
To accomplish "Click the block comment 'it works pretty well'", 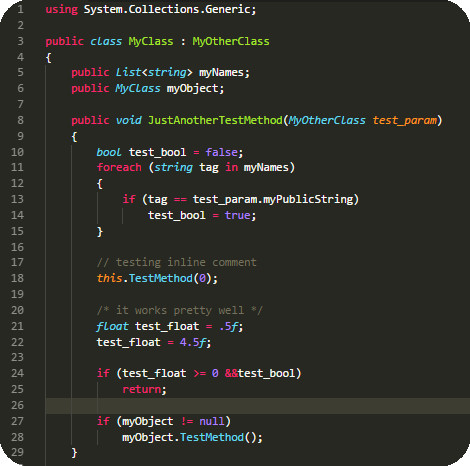I will point(180,310).
